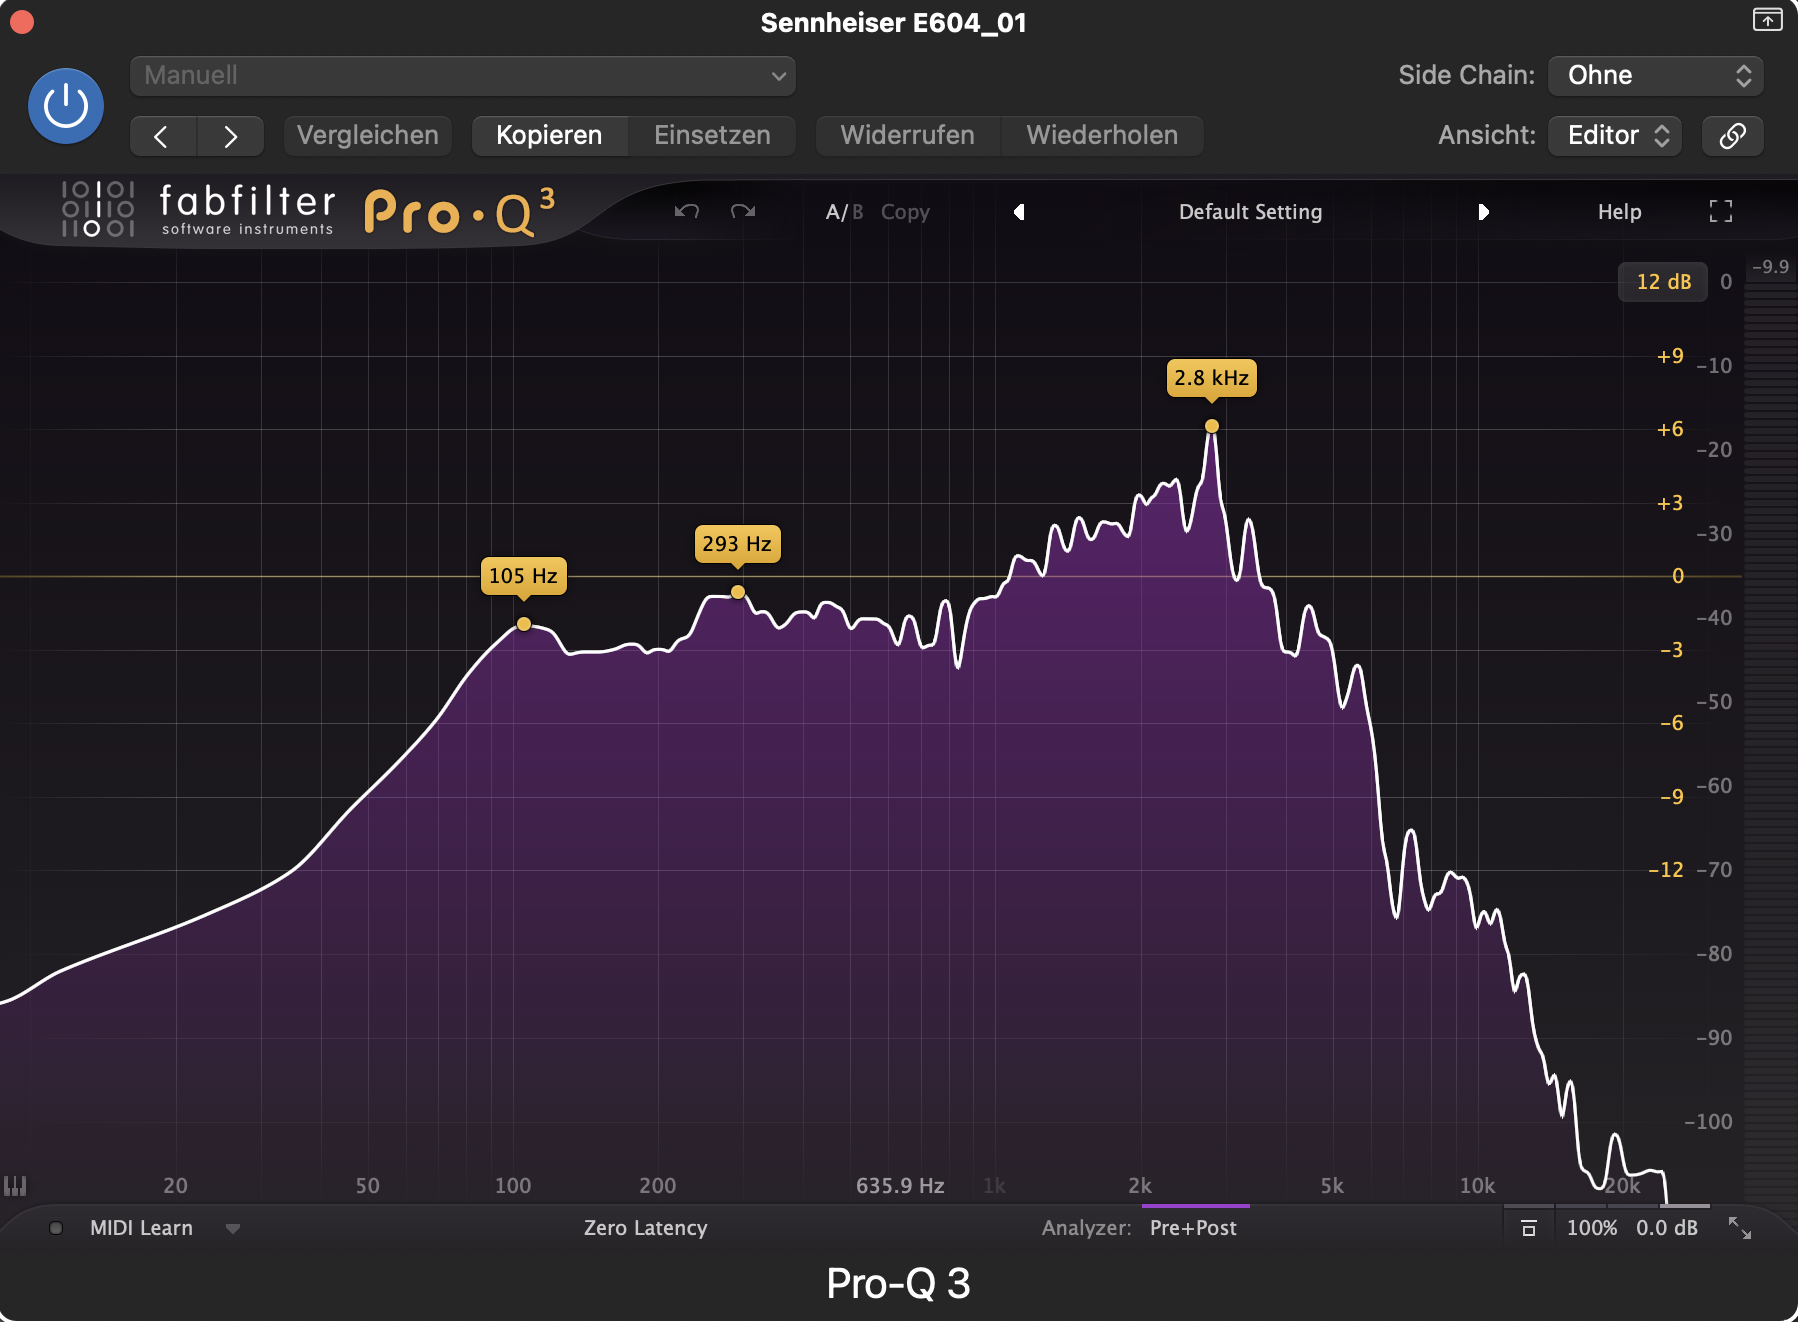Click the output level meter
Screen dimensions: 1798x1322
[1769, 740]
